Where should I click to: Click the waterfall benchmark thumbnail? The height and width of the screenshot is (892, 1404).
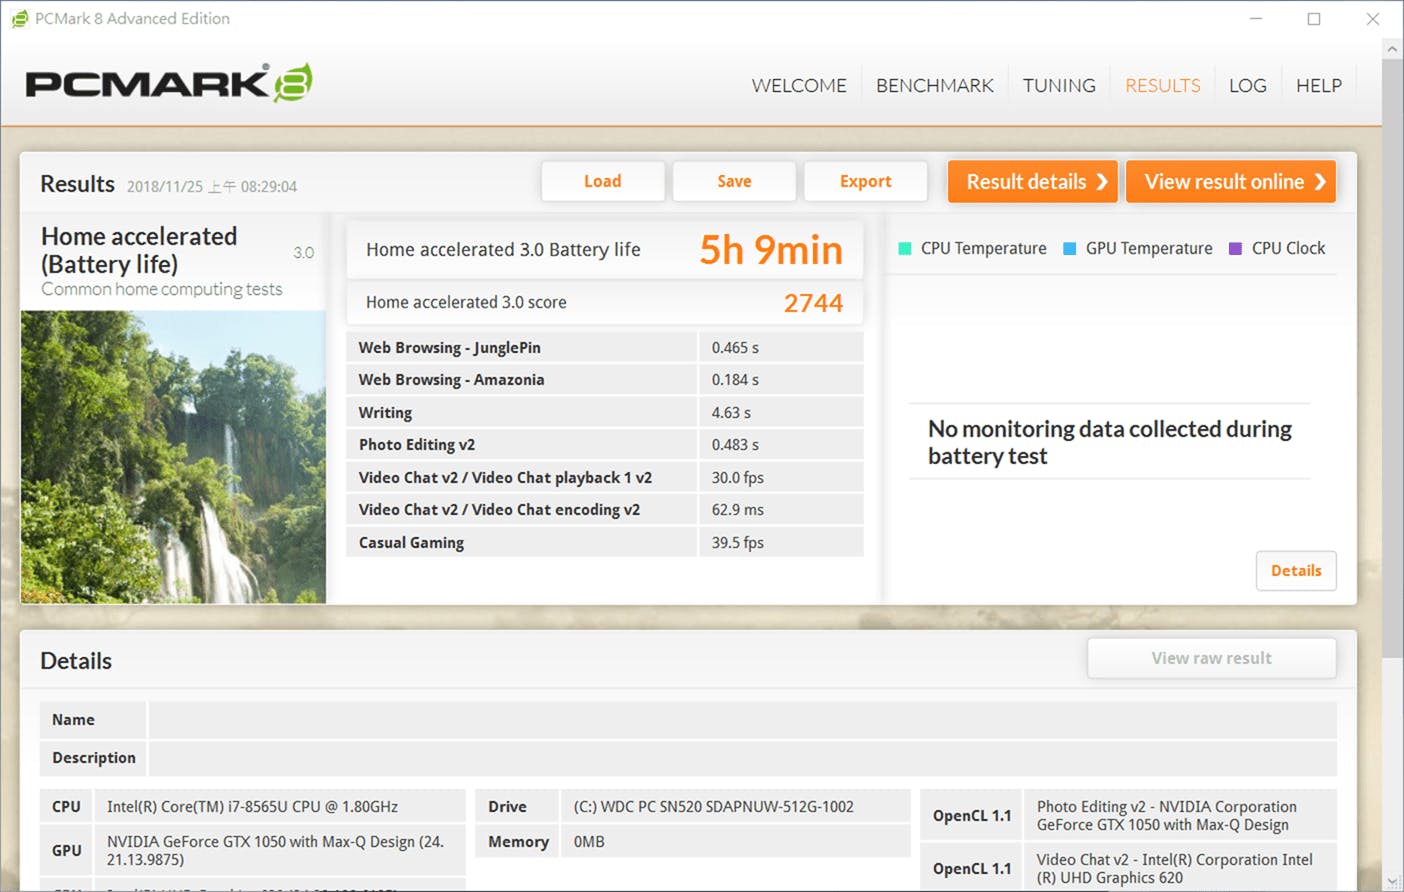[x=173, y=457]
